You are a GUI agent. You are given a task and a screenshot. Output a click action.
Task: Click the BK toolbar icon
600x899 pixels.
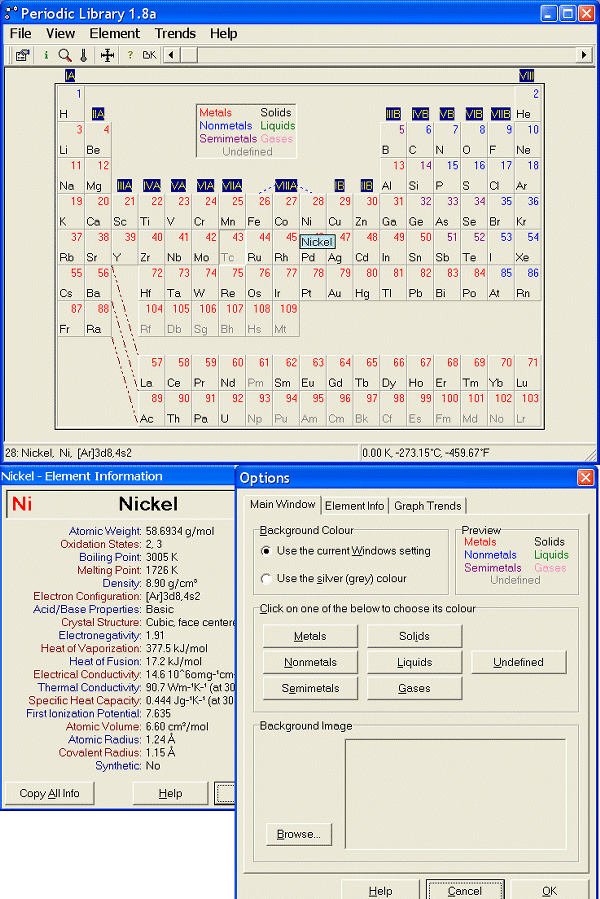149,55
